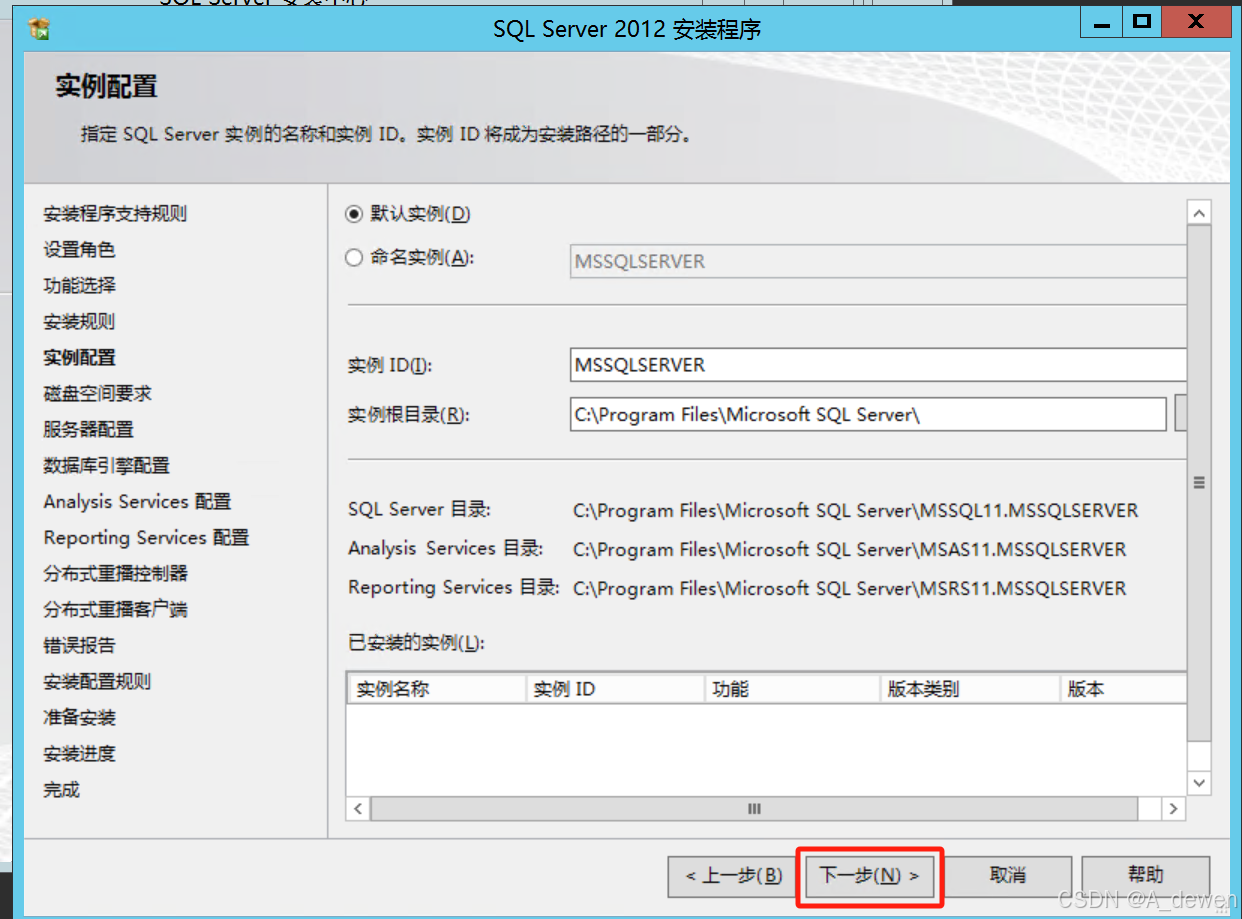
Task: Select the Setup Role step
Action: point(79,250)
